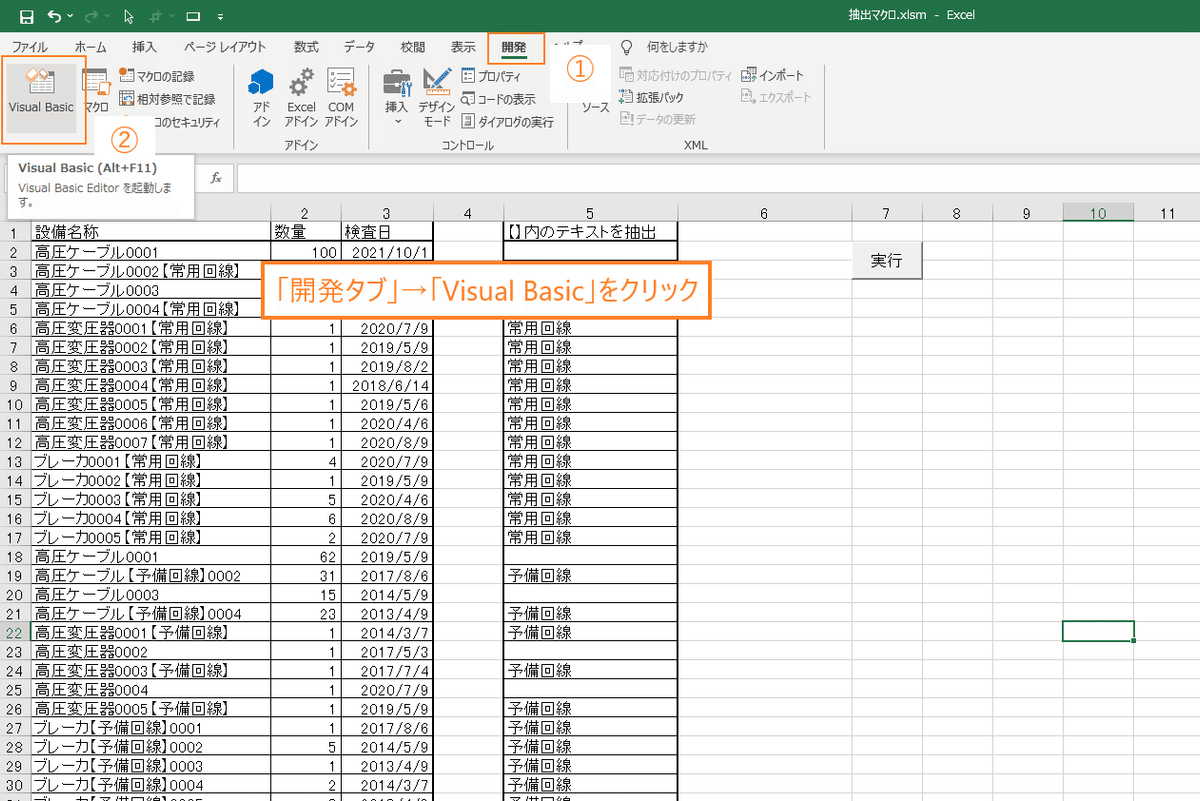
Task: Click コードの表示 (View Code)
Action: point(498,99)
